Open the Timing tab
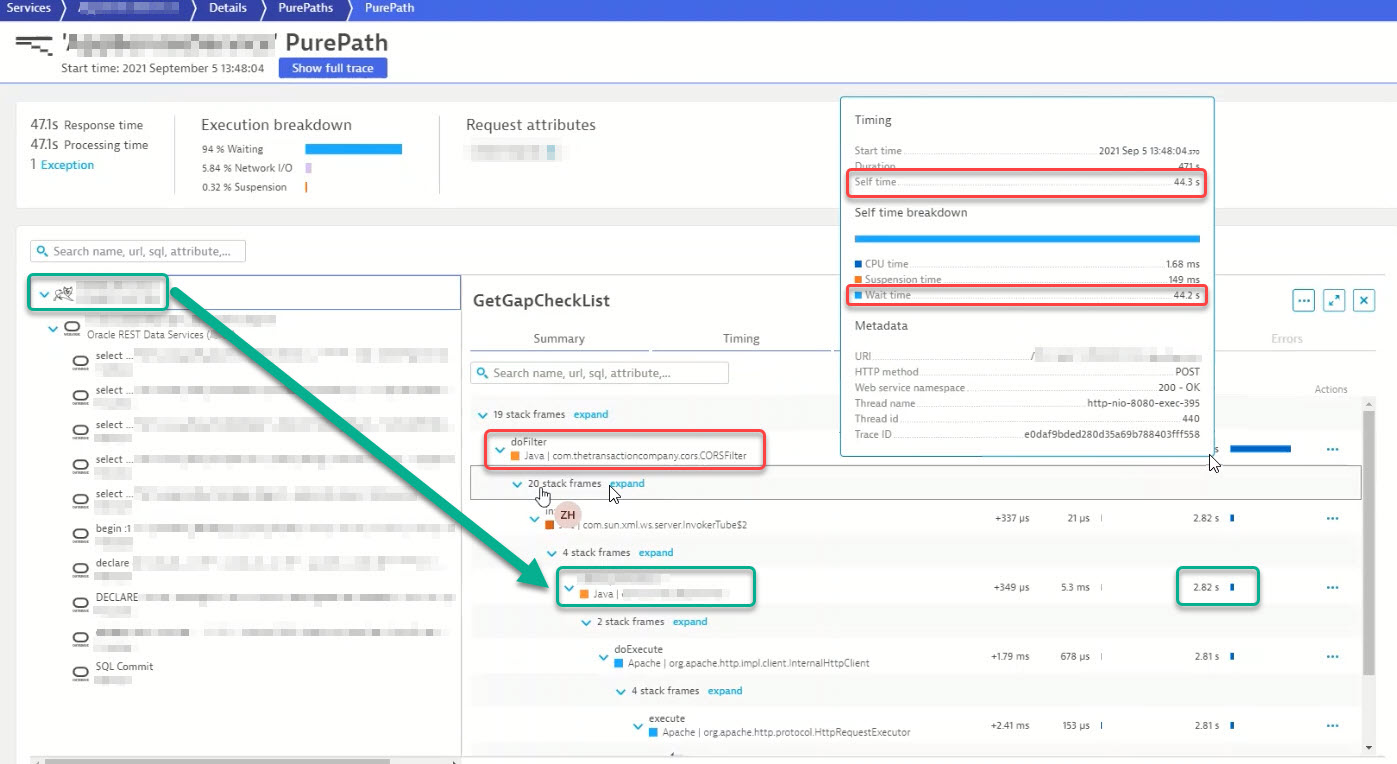1397x764 pixels. (x=742, y=338)
